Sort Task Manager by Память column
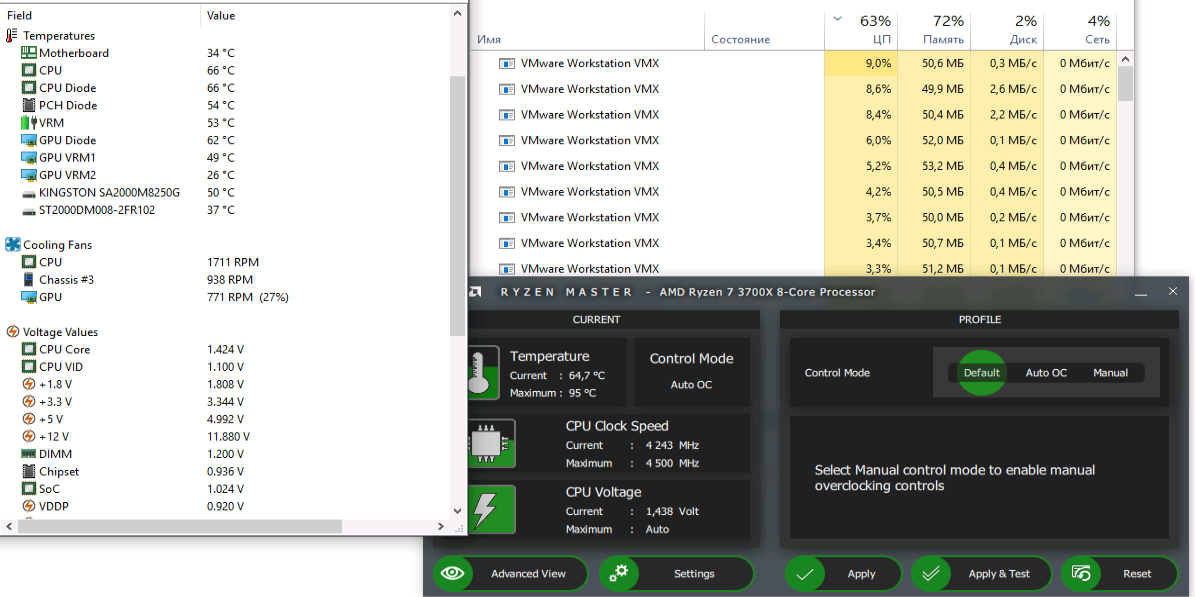Image resolution: width=1195 pixels, height=597 pixels. [x=934, y=30]
